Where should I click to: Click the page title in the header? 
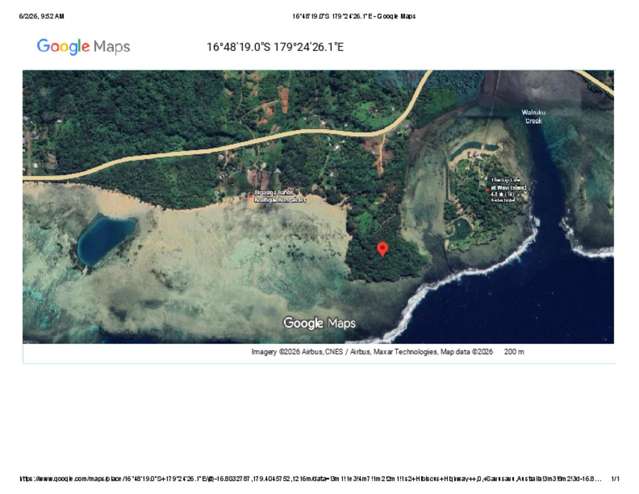(x=354, y=16)
